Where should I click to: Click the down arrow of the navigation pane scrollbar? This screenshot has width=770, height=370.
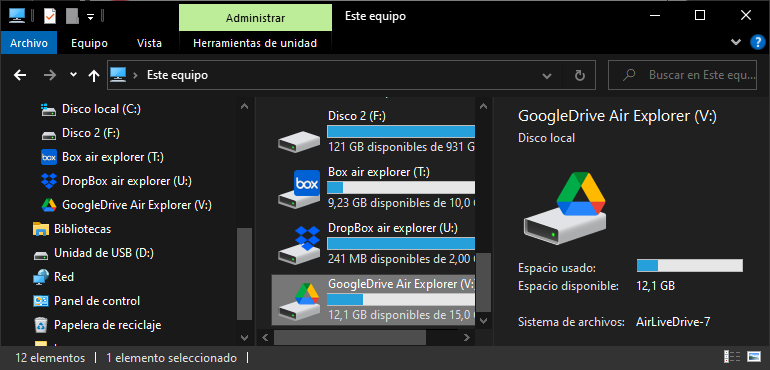click(244, 338)
